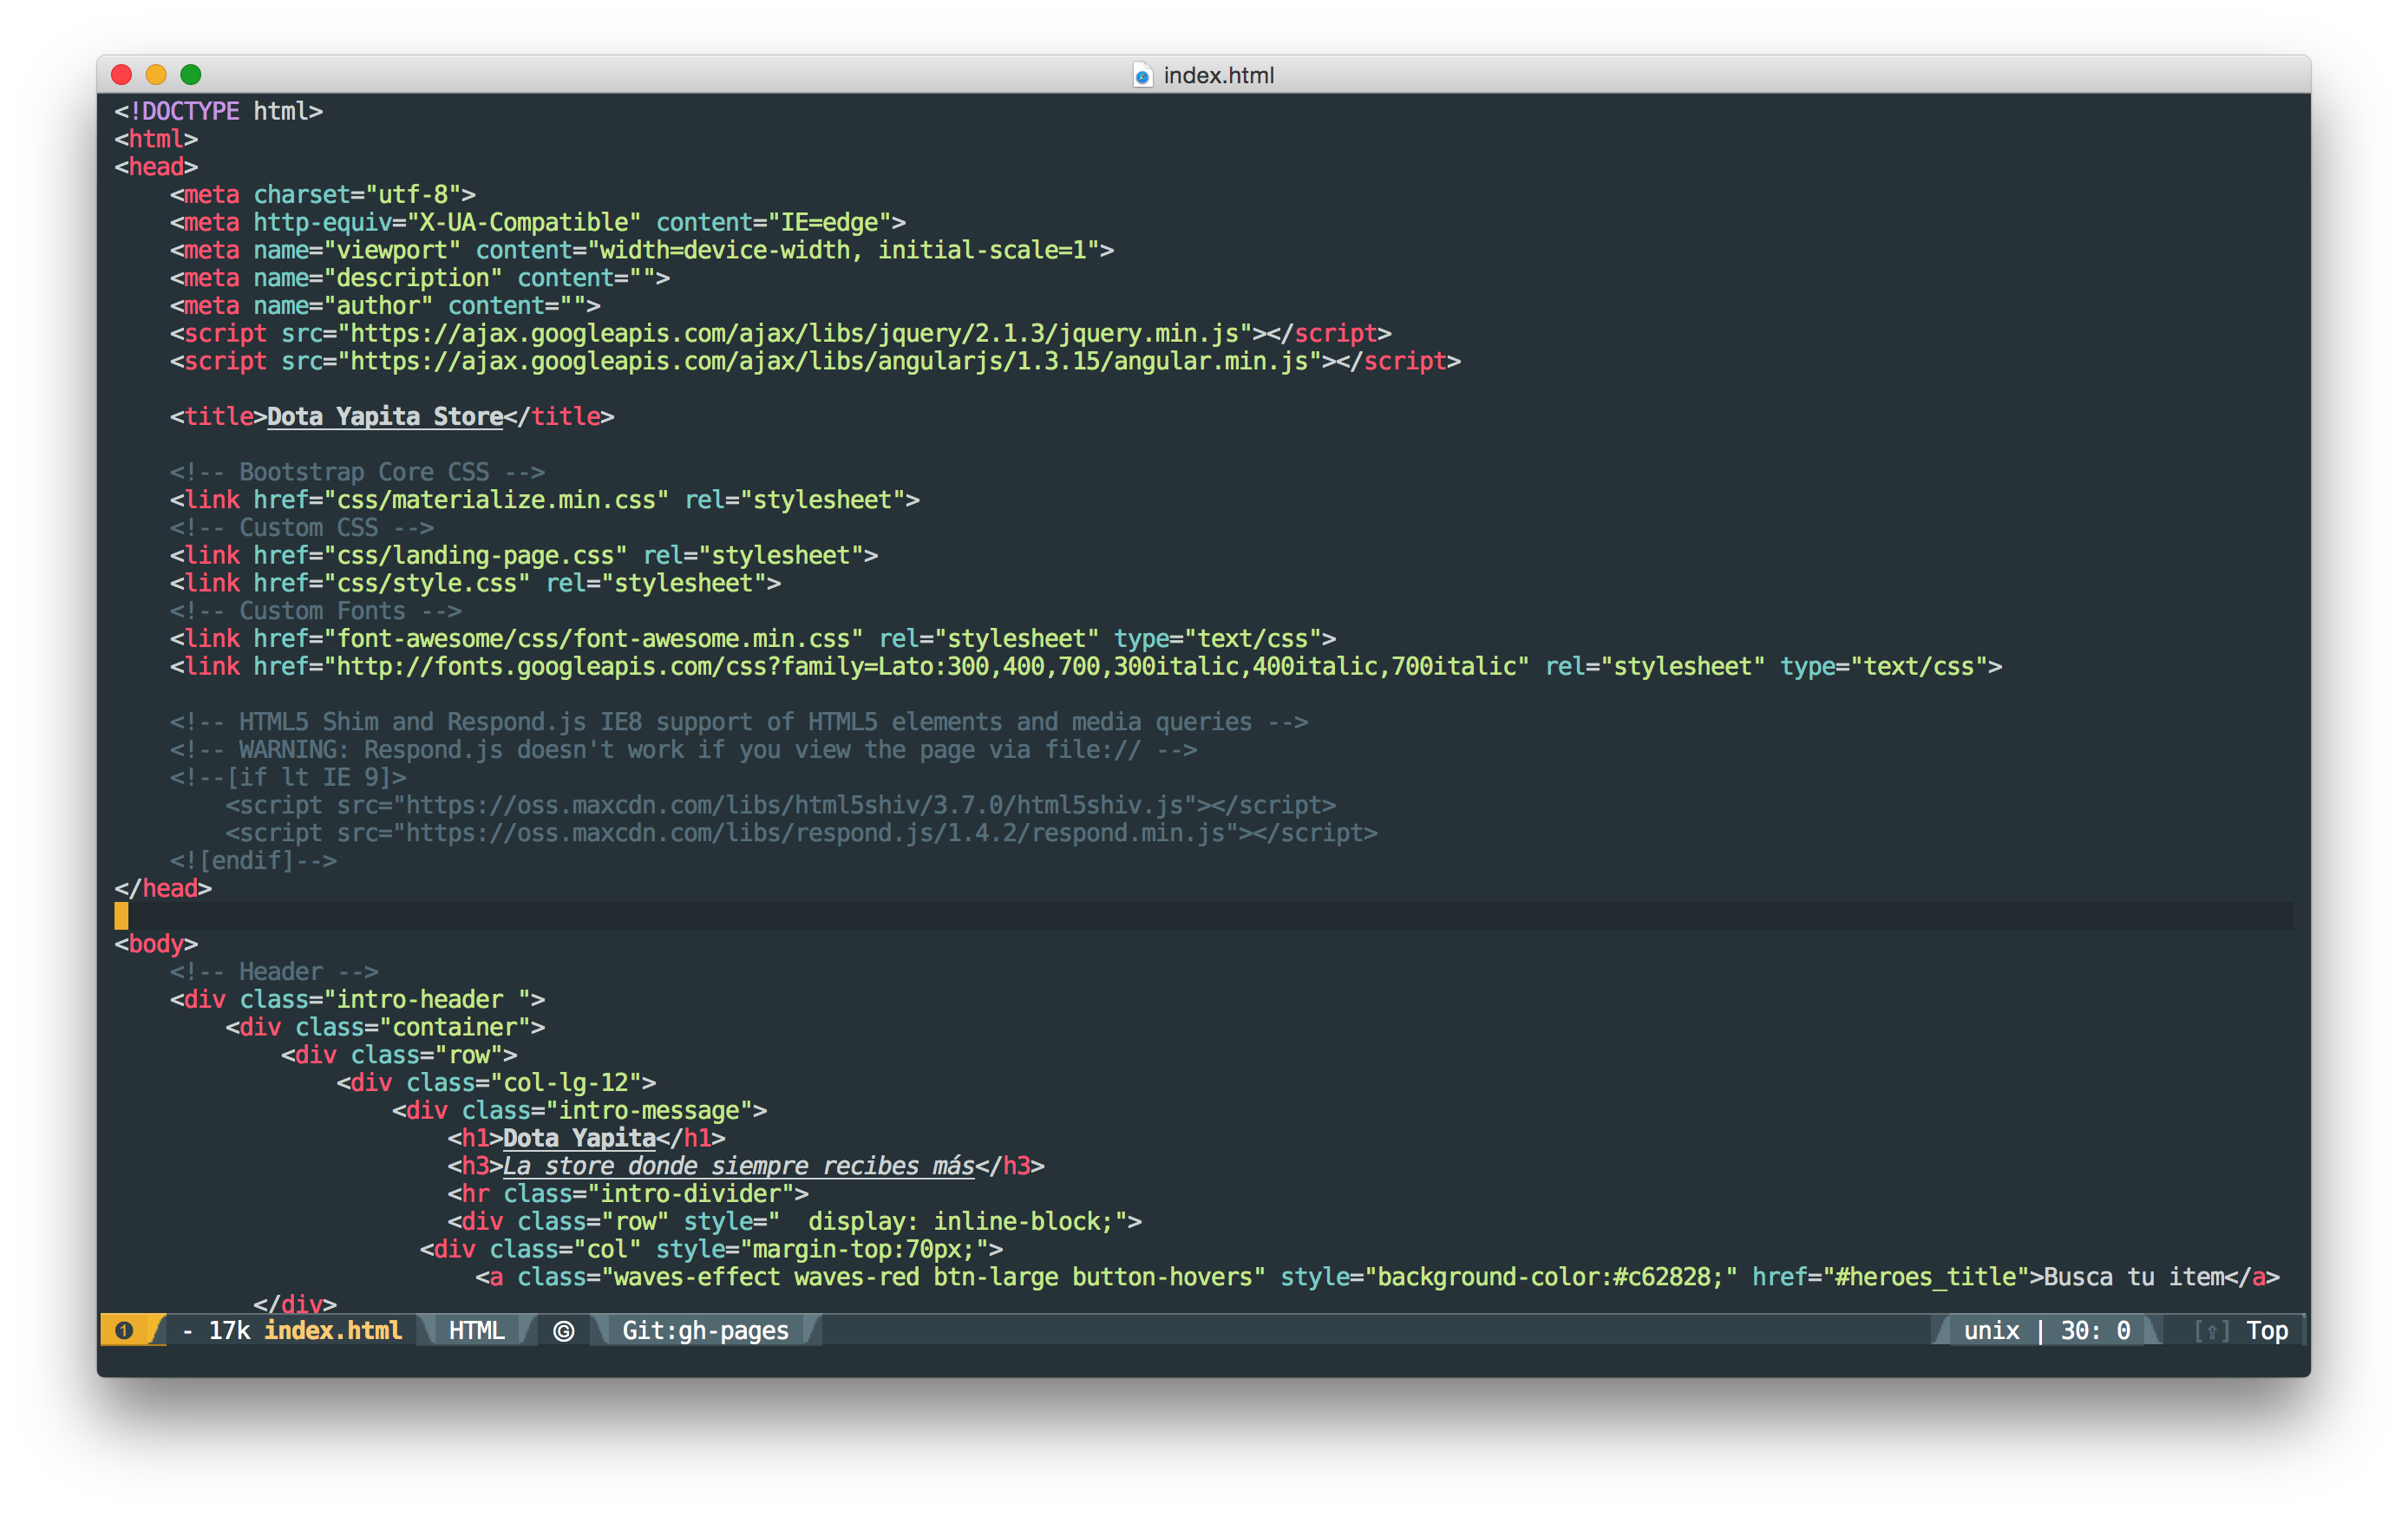Click the html5shiv.js script line
Image resolution: width=2408 pixels, height=1516 pixels.
tap(780, 805)
